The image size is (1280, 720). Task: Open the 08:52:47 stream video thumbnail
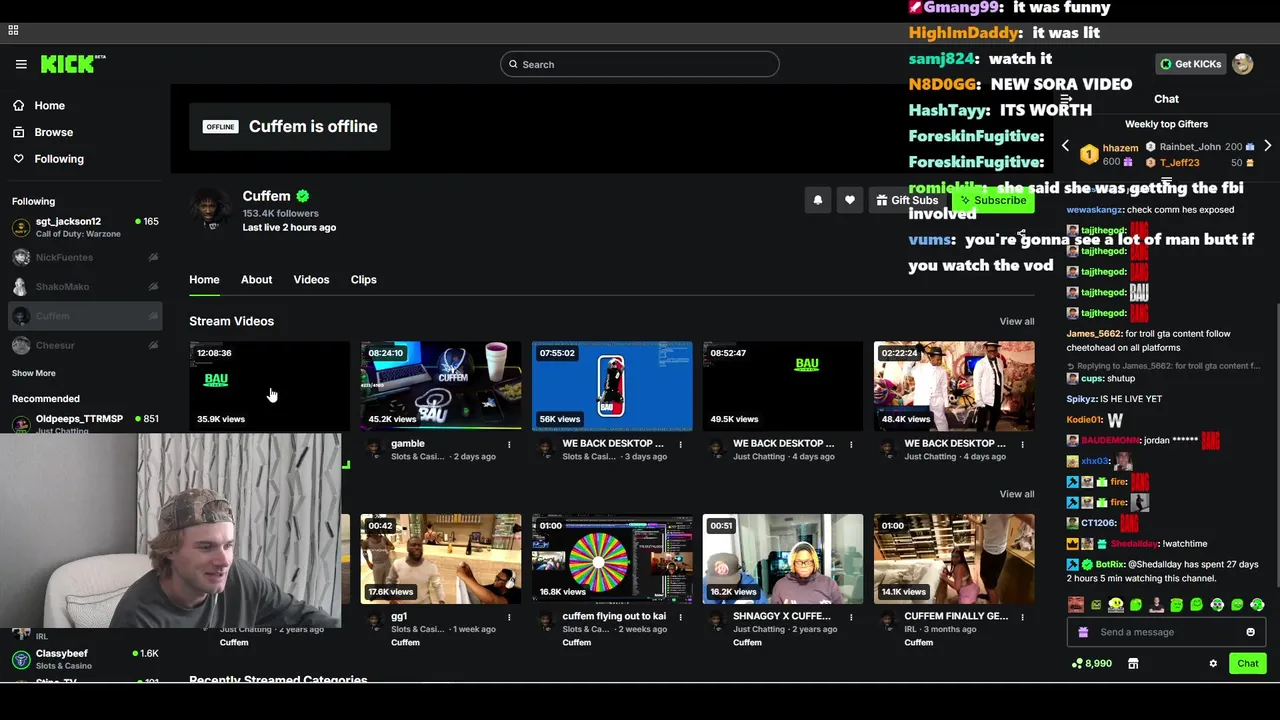coord(783,386)
